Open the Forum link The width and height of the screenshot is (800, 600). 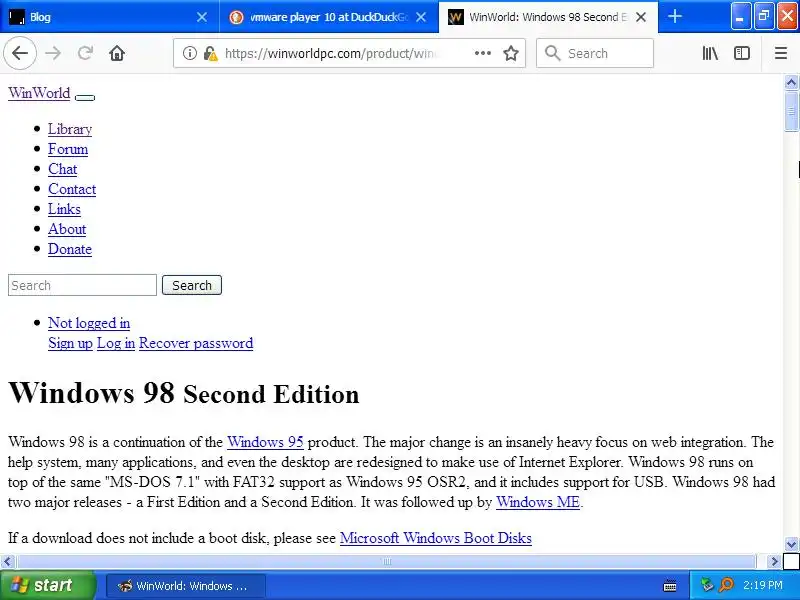pyautogui.click(x=68, y=149)
